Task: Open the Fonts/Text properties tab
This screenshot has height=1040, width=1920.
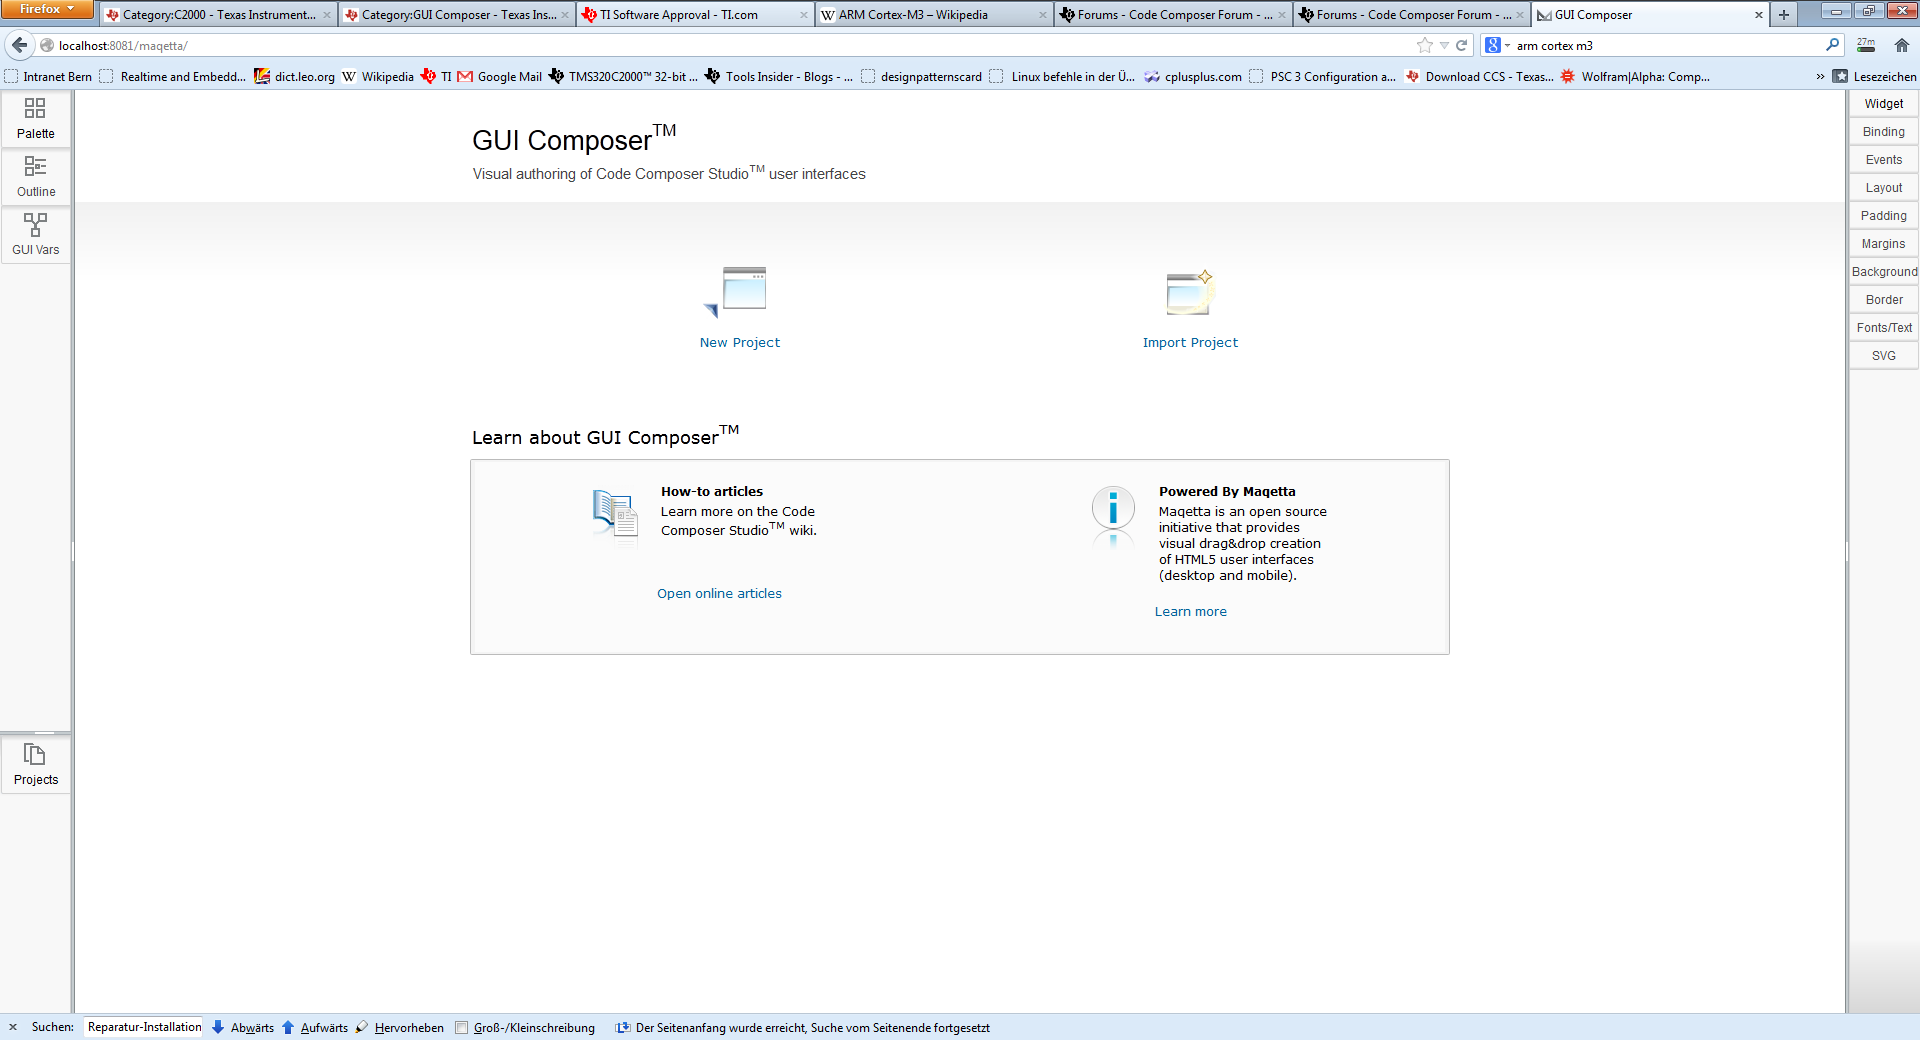Action: tap(1883, 328)
